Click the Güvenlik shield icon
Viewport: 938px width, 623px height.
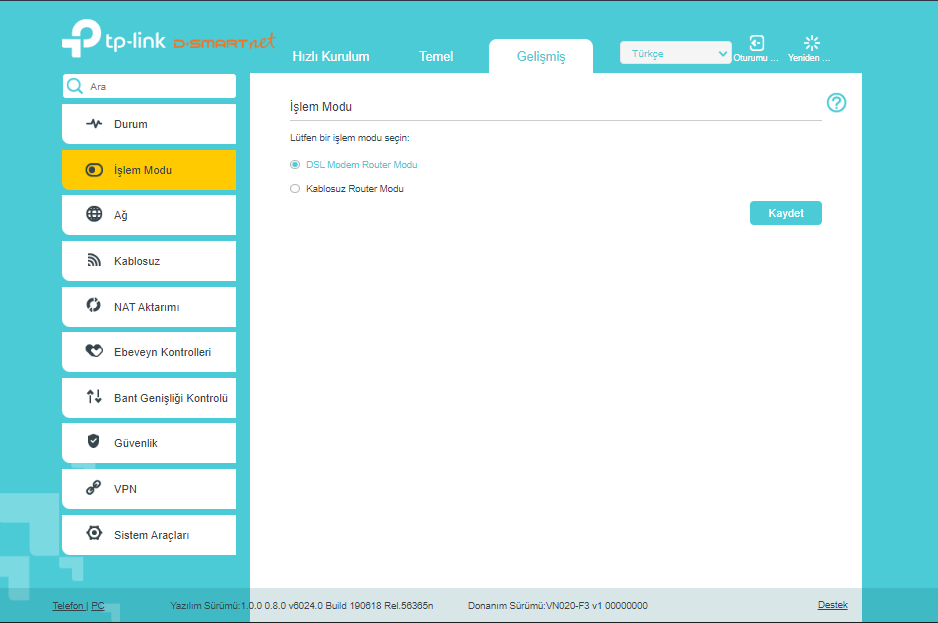[93, 442]
